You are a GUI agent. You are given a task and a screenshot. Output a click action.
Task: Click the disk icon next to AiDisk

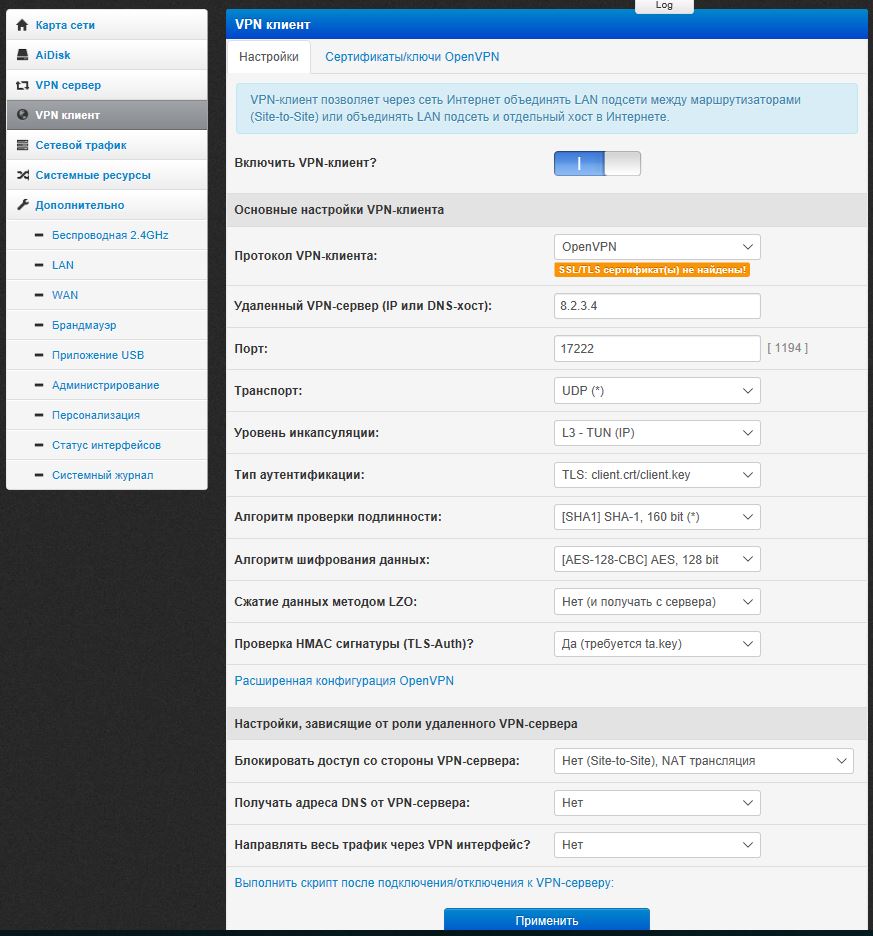22,55
